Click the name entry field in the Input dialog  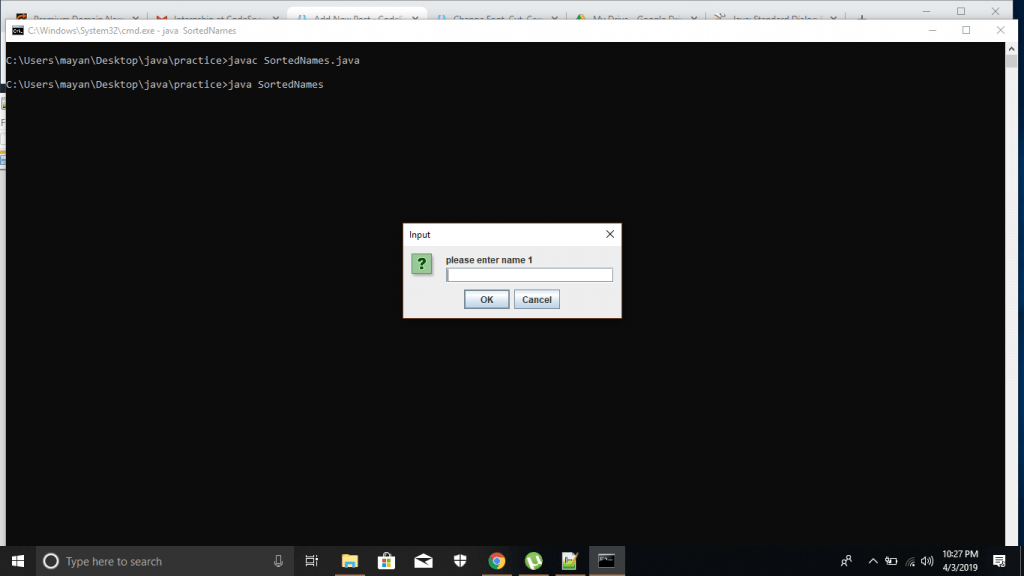529,274
